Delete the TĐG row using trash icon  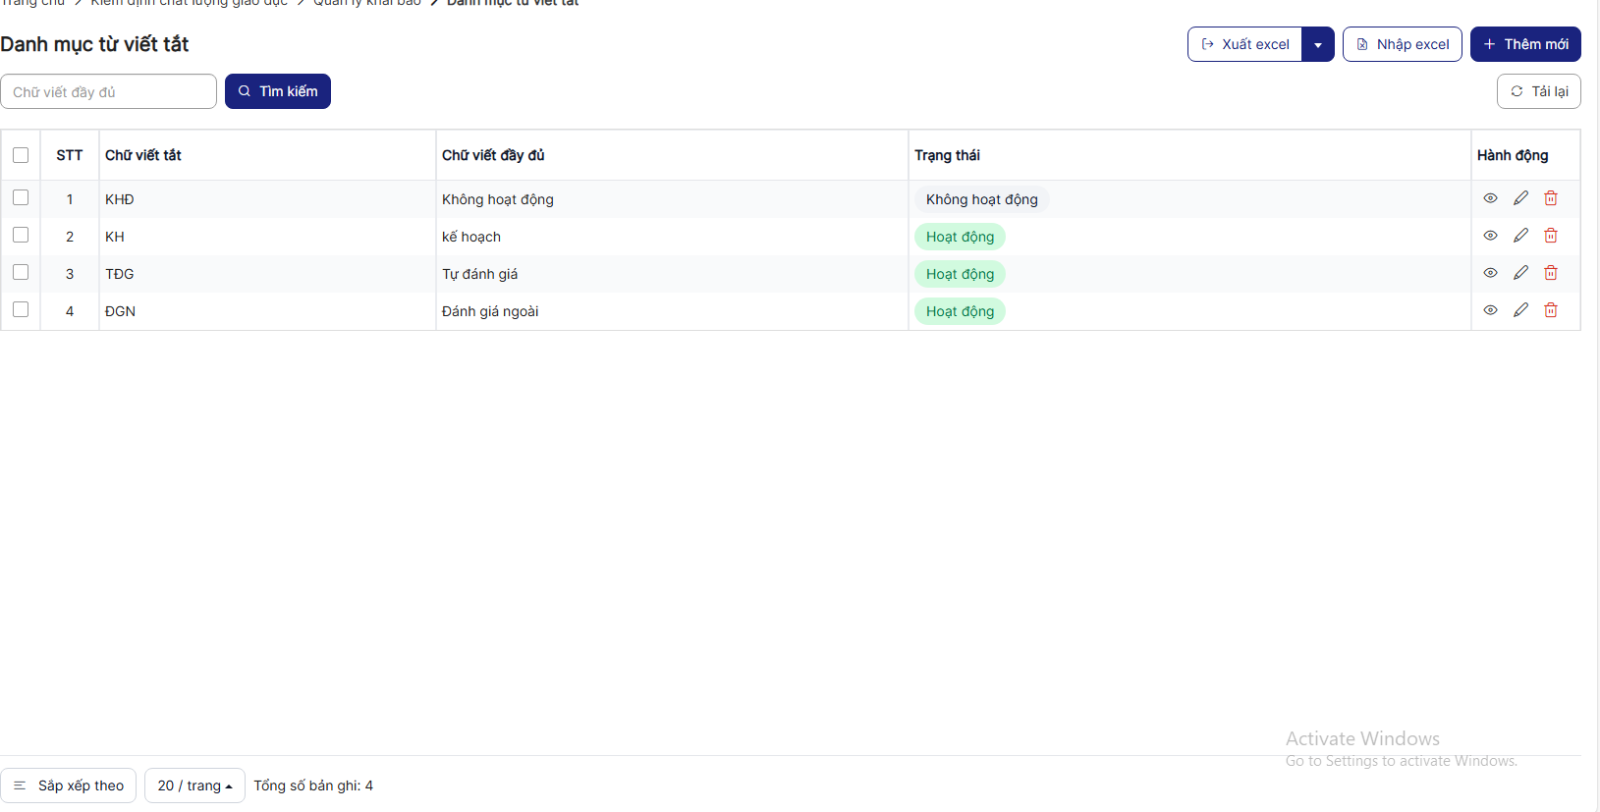(1550, 273)
